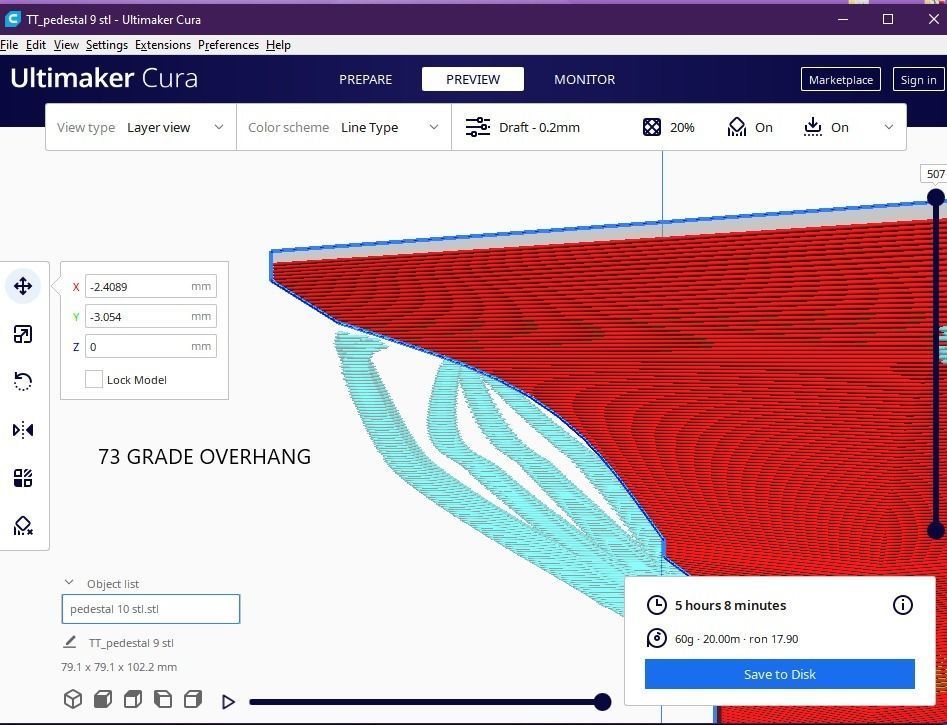Switch to the PREPARE stage
This screenshot has width=947, height=725.
(x=365, y=79)
